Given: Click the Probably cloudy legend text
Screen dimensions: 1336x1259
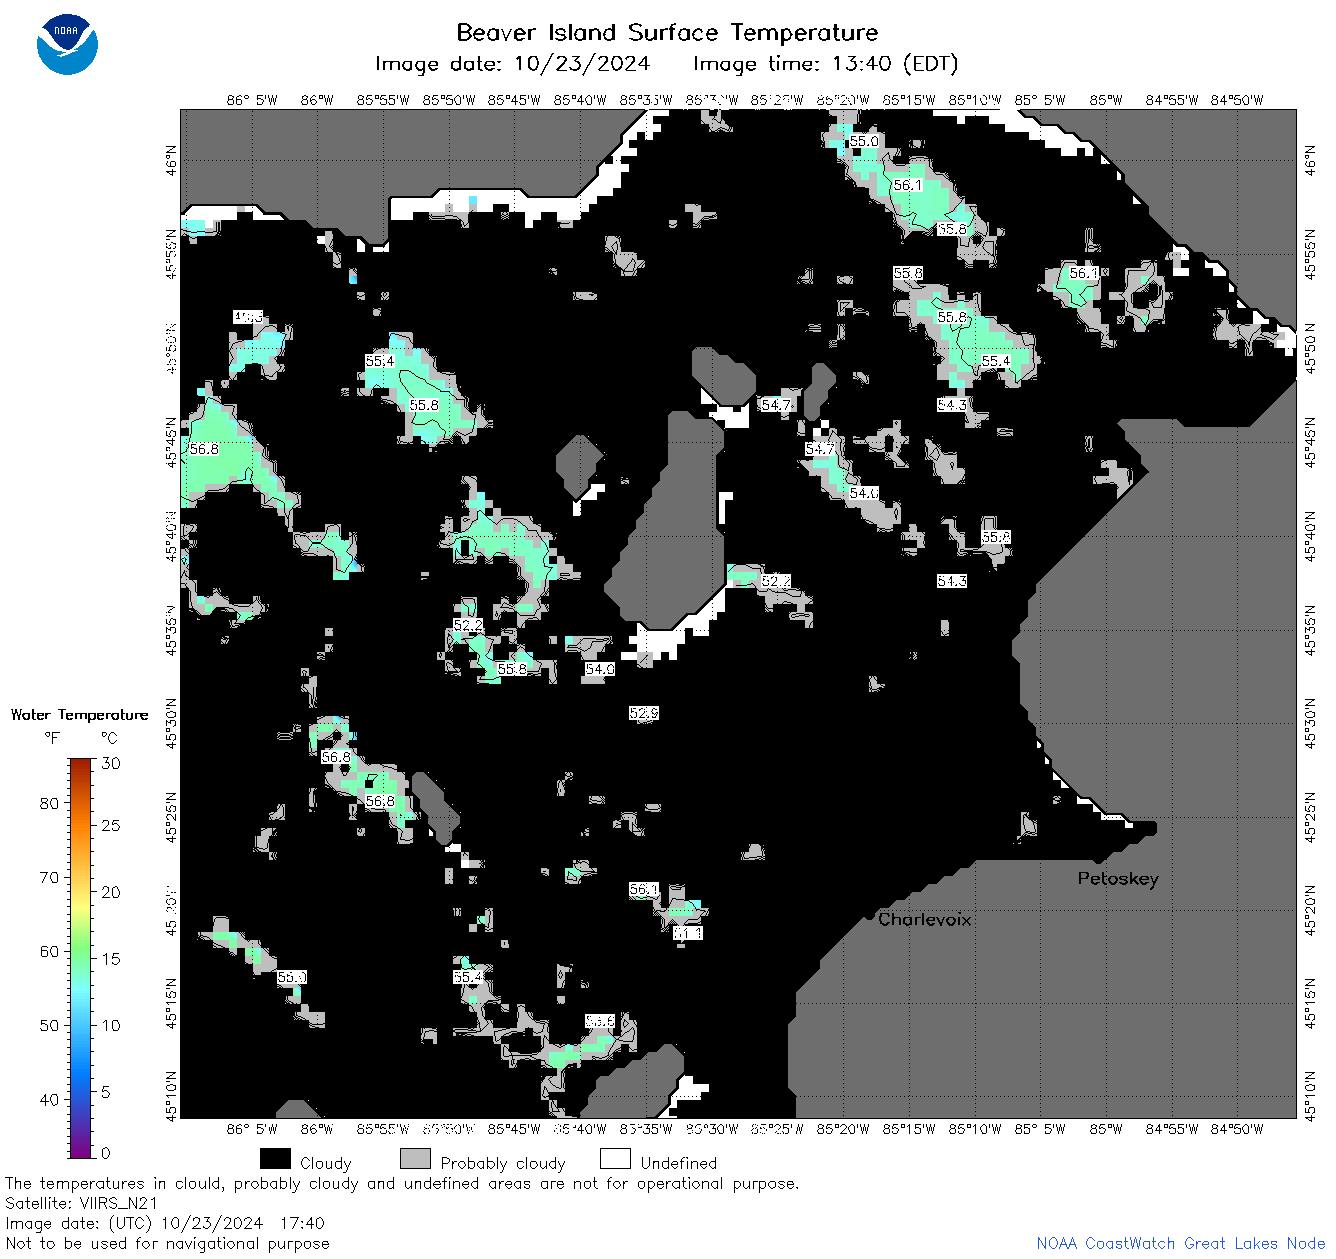Looking at the screenshot, I should 503,1163.
